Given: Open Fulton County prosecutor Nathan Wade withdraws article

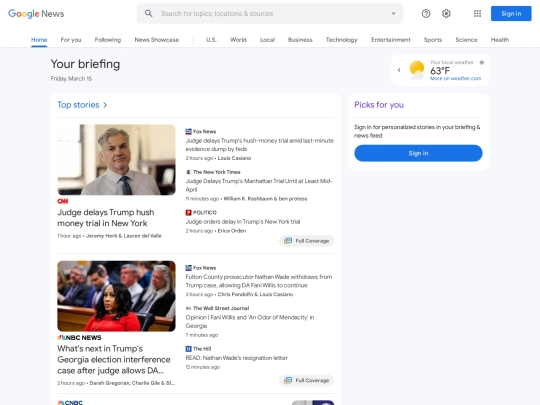Looking at the screenshot, I should pos(259,281).
